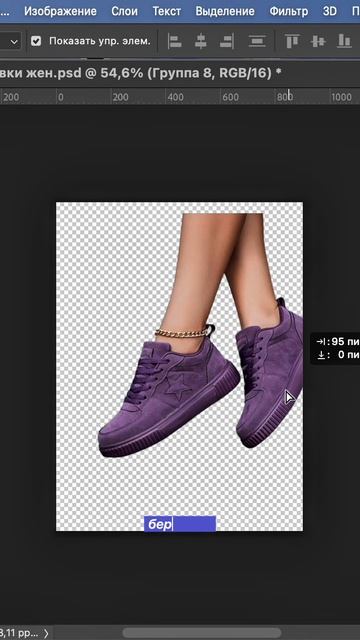Viewport: 360px width, 640px height.
Task: Align layers to vertical centers
Action: pos(318,41)
